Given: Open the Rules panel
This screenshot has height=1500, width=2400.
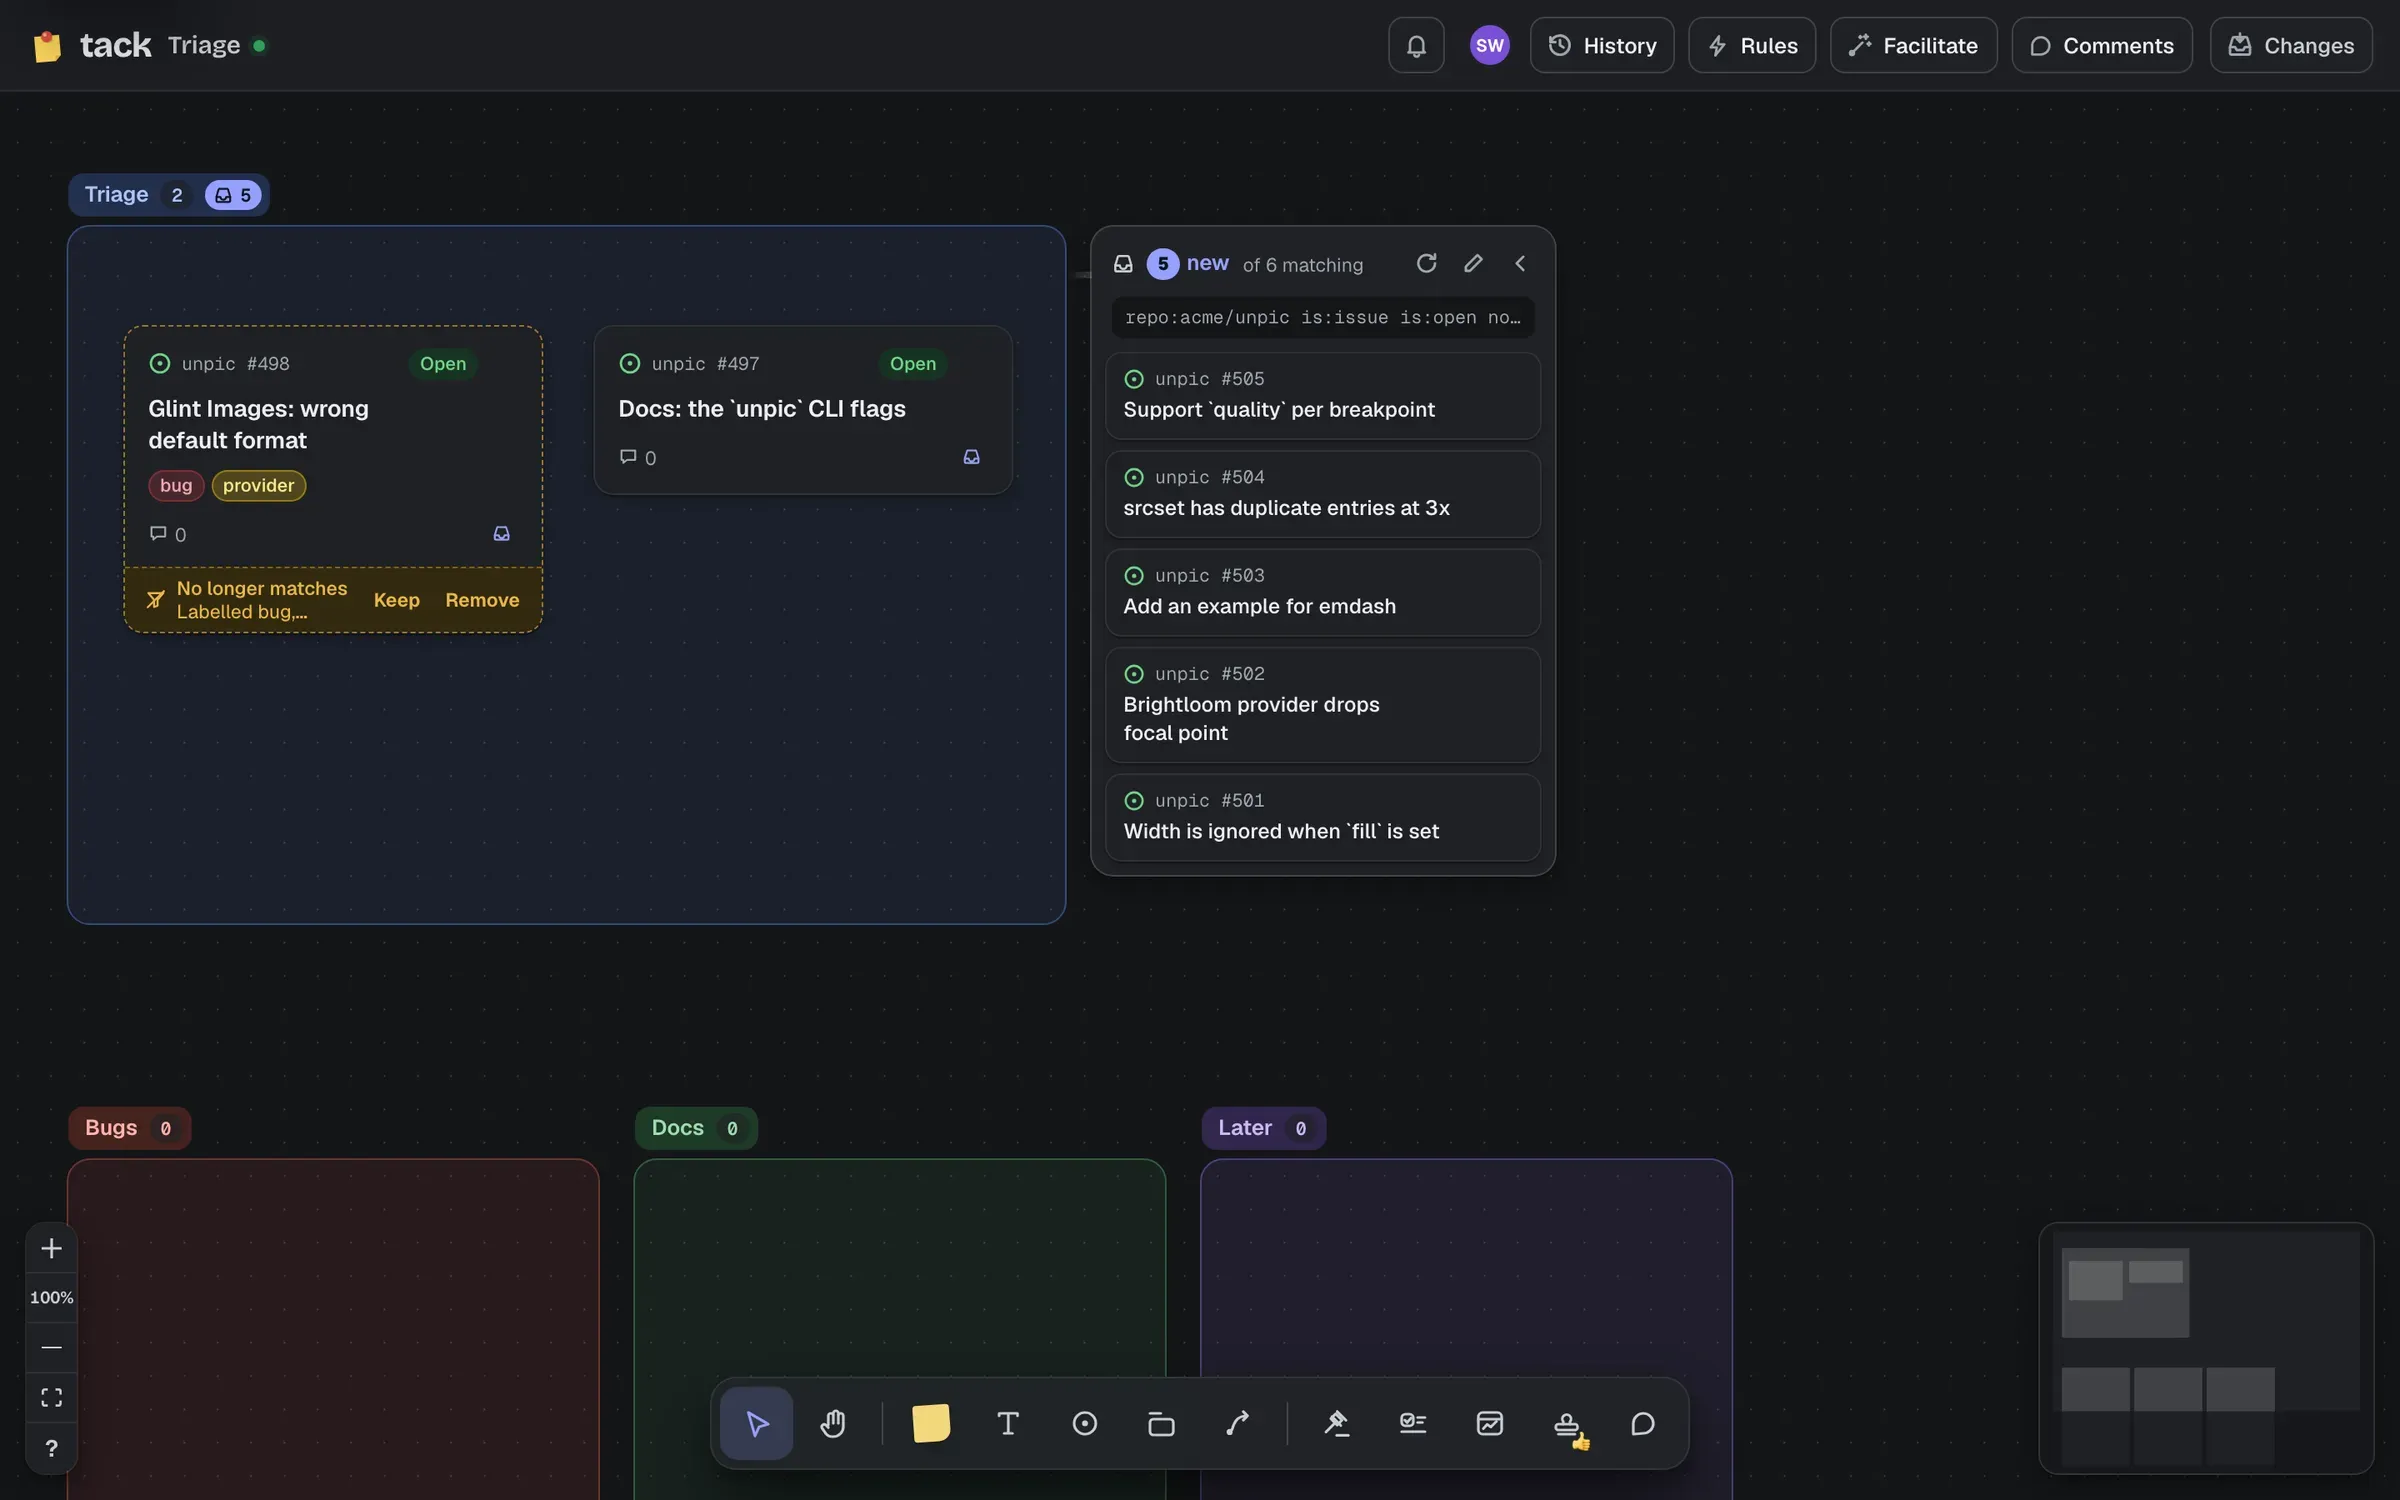Looking at the screenshot, I should (x=1752, y=45).
